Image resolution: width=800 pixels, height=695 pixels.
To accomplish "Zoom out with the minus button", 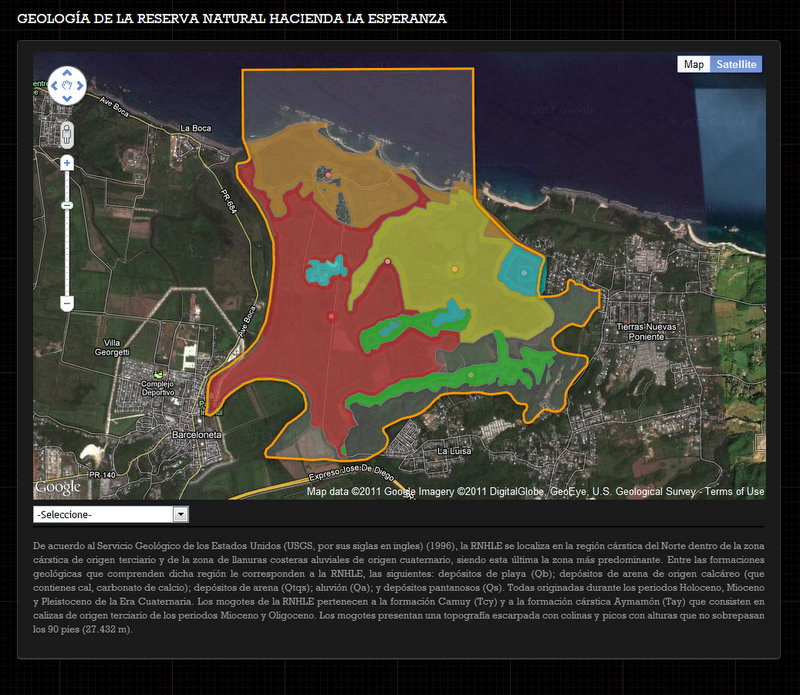I will [67, 302].
